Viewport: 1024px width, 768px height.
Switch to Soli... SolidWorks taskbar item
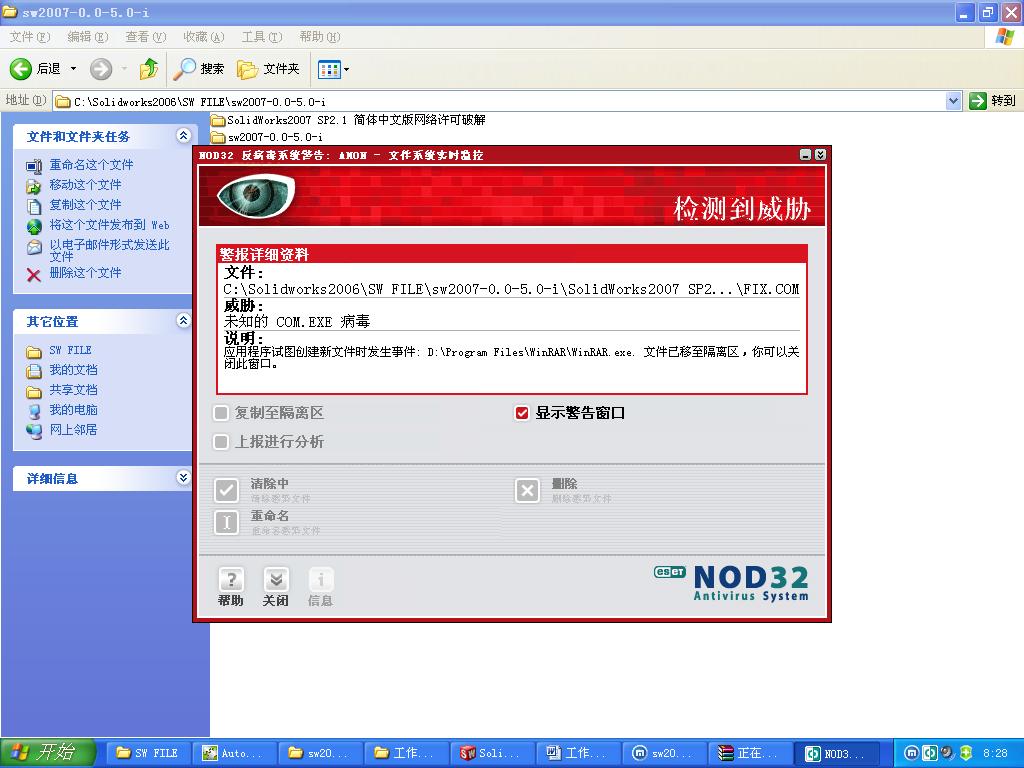(492, 753)
